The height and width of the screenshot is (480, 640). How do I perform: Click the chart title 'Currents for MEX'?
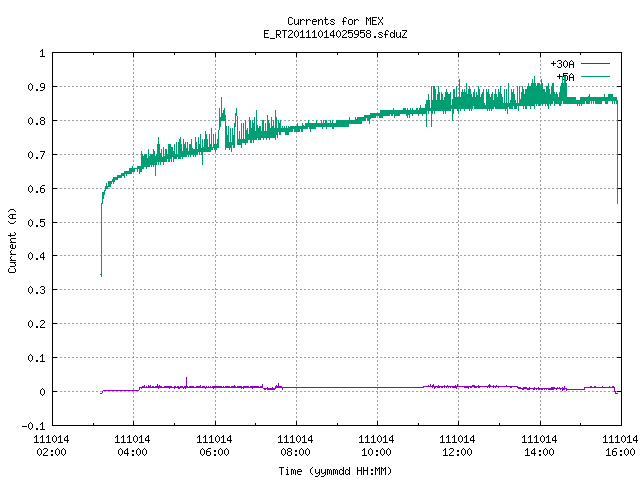pyautogui.click(x=335, y=21)
